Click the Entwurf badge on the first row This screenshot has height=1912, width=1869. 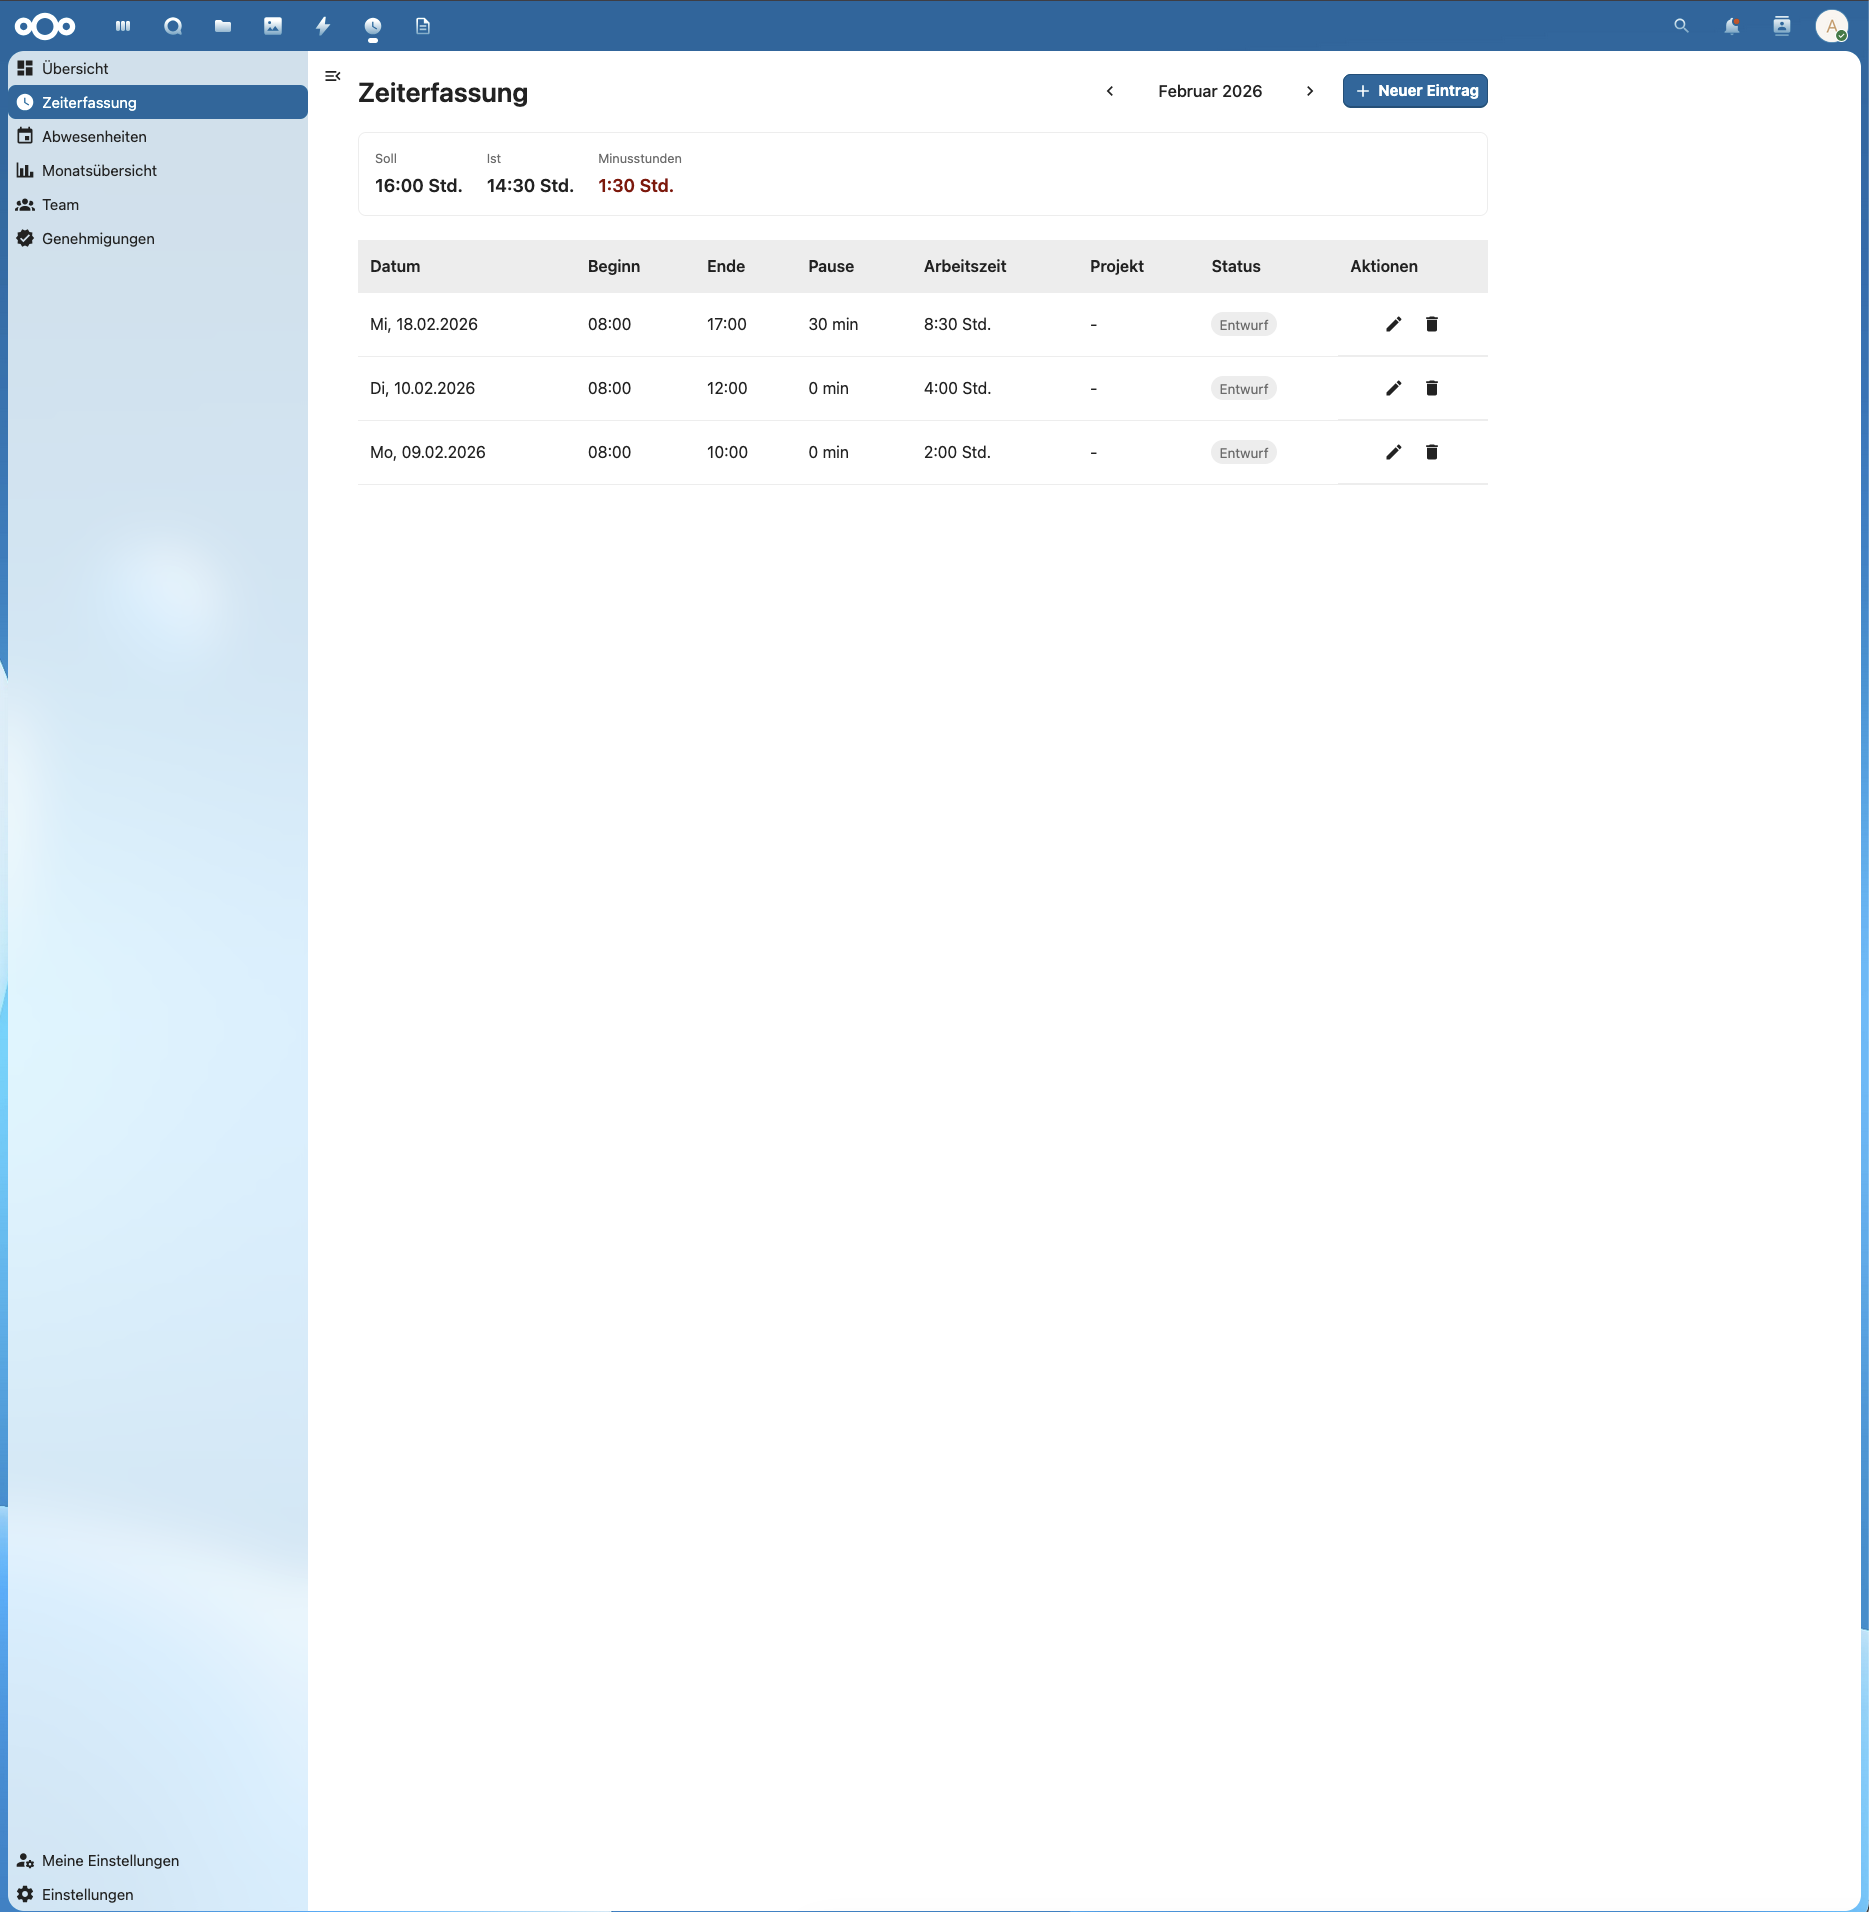click(x=1243, y=324)
